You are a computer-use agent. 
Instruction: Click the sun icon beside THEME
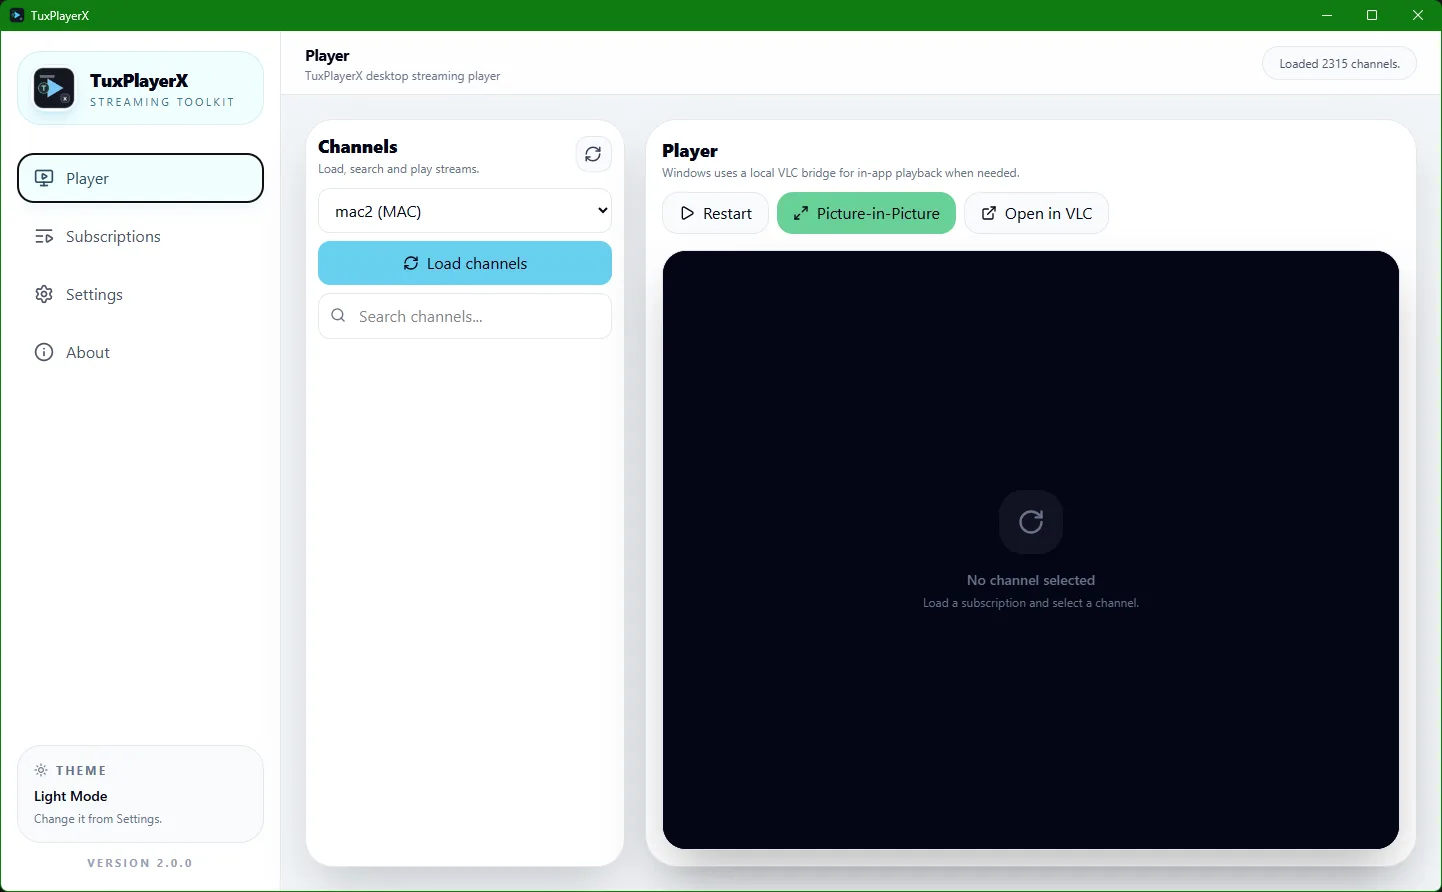41,770
